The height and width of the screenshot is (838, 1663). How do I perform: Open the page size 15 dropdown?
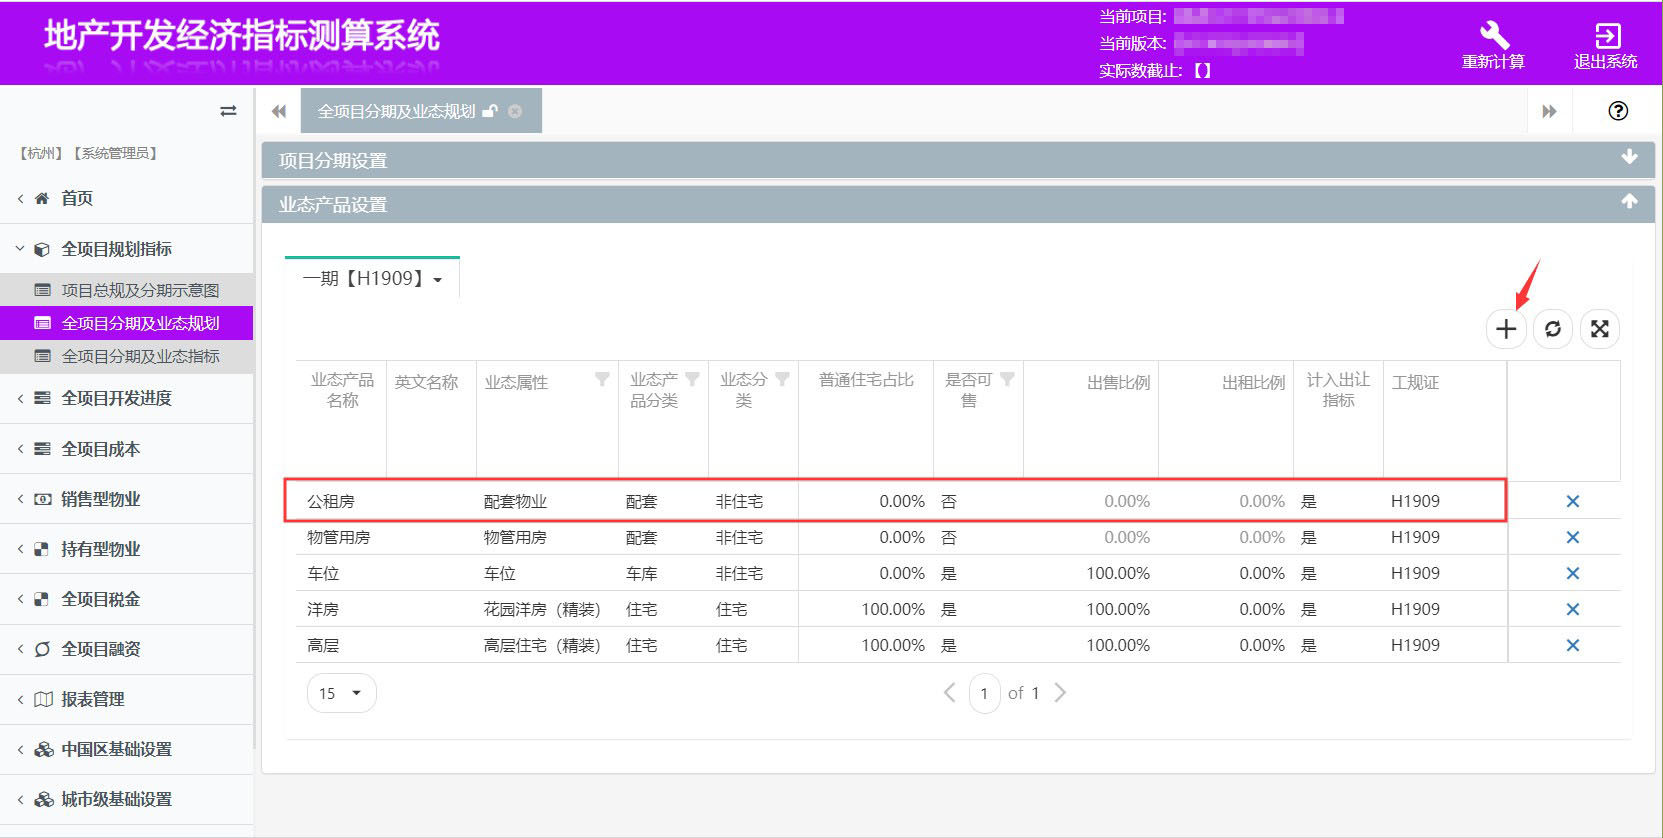pyautogui.click(x=341, y=693)
